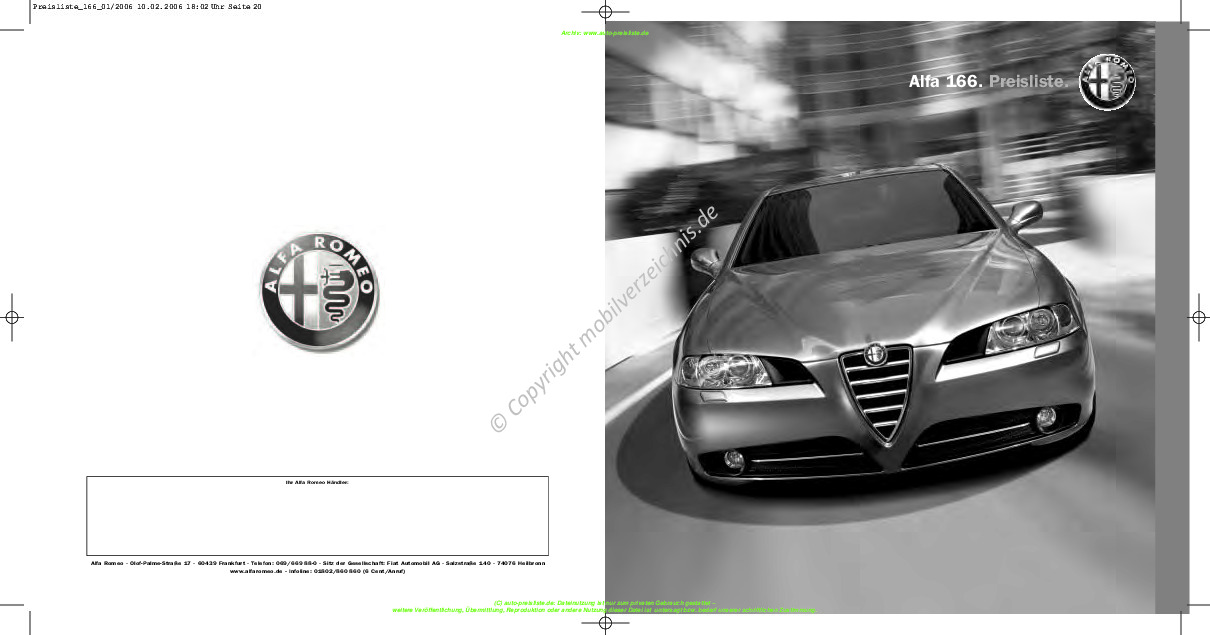1210x635 pixels.
Task: Click the 'Ihr Alfa Romeo Händler:' label
Action: coord(318,483)
